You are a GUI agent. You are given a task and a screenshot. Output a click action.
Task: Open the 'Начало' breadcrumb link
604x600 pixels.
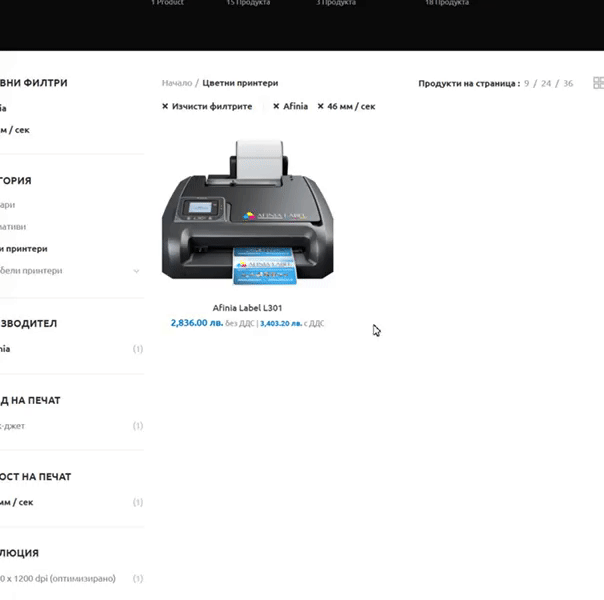coord(177,83)
